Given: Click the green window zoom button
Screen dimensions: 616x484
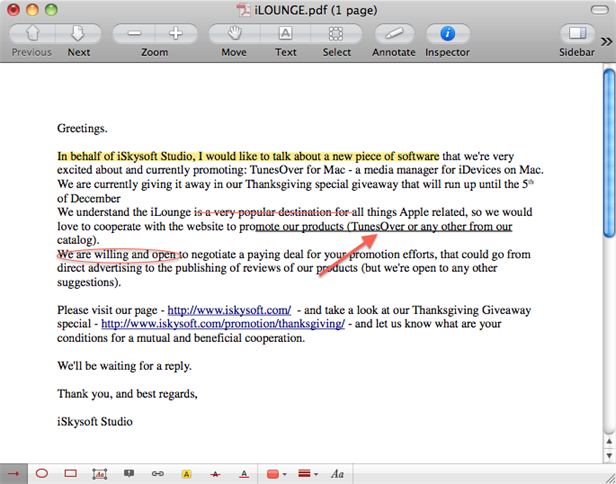Looking at the screenshot, I should click(x=51, y=10).
